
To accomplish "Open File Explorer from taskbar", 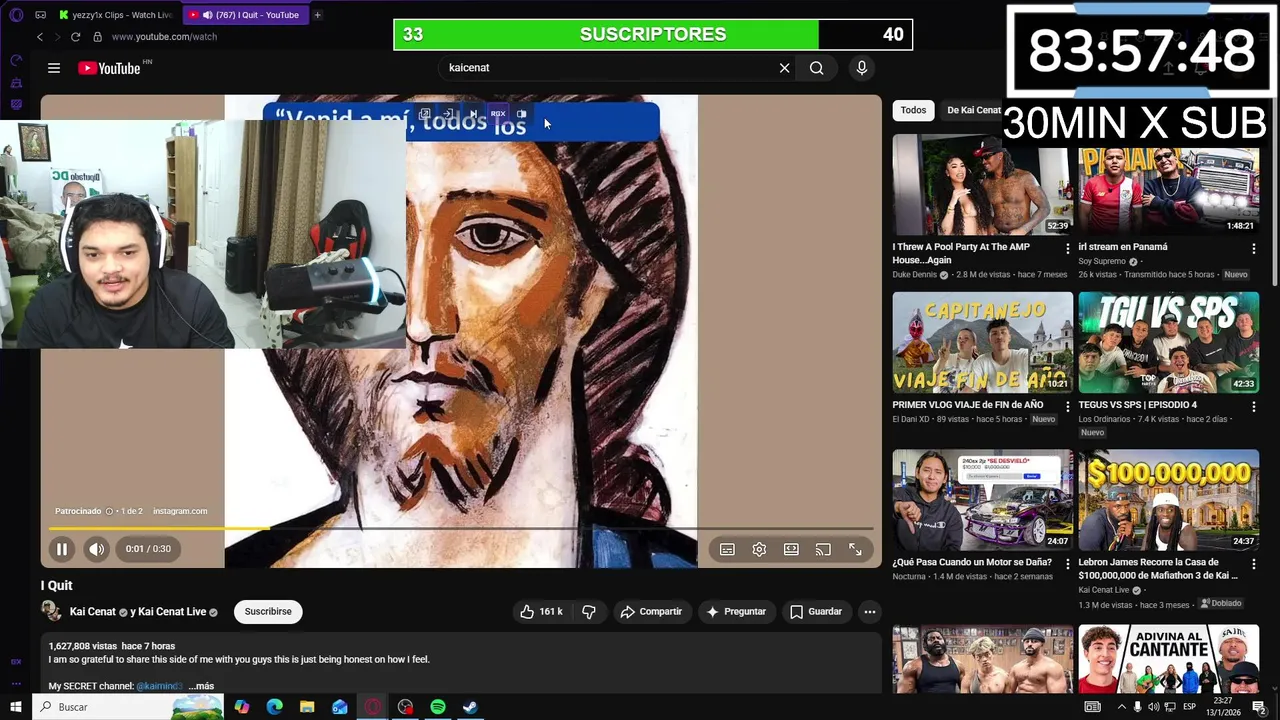I will (307, 707).
